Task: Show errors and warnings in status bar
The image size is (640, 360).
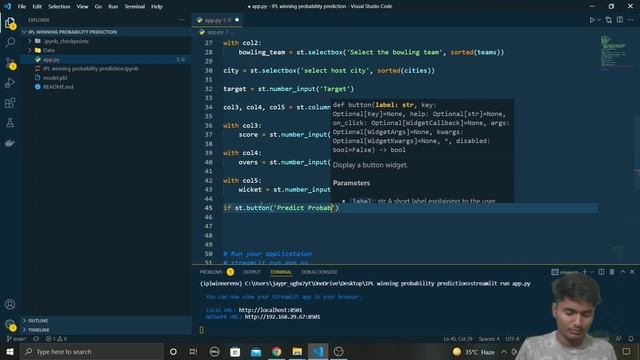Action: [x=56, y=339]
